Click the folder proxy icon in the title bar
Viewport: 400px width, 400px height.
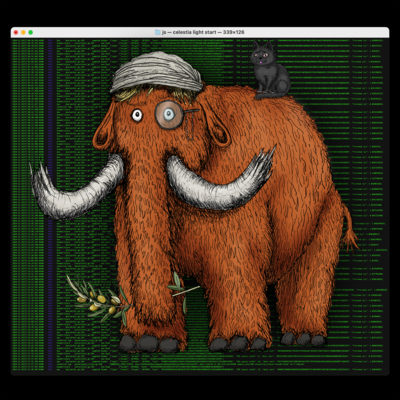[158, 32]
